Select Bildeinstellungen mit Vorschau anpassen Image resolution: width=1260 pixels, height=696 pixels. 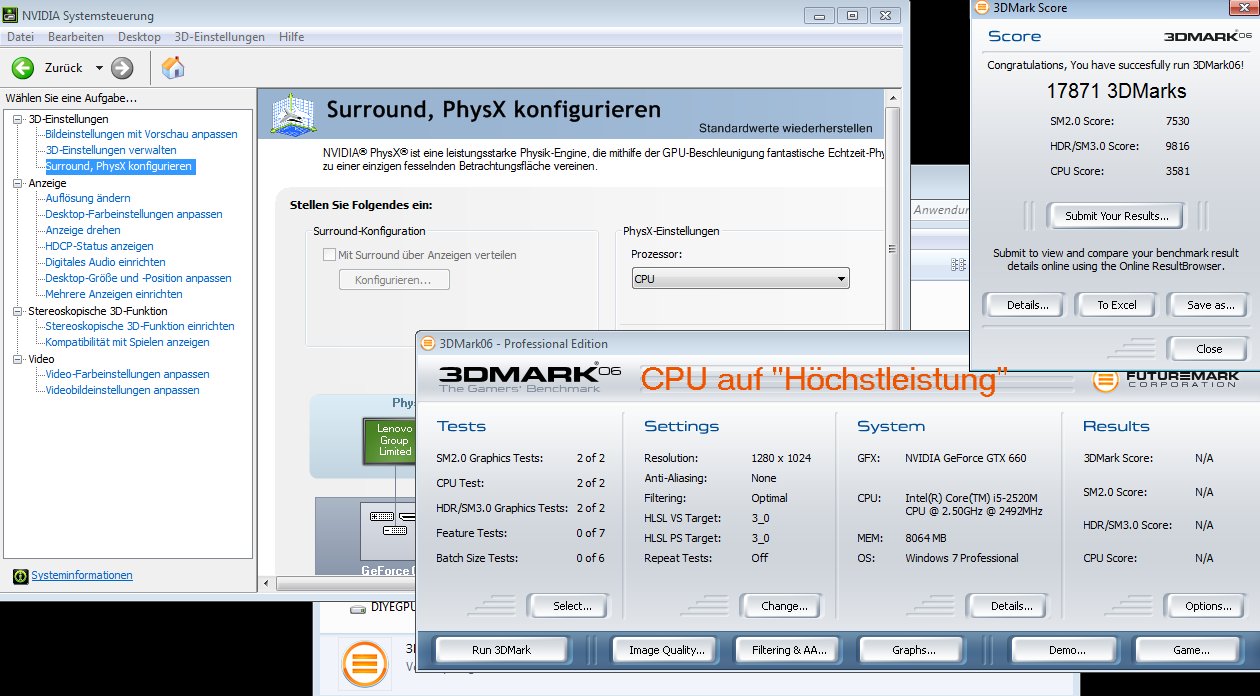pyautogui.click(x=141, y=134)
